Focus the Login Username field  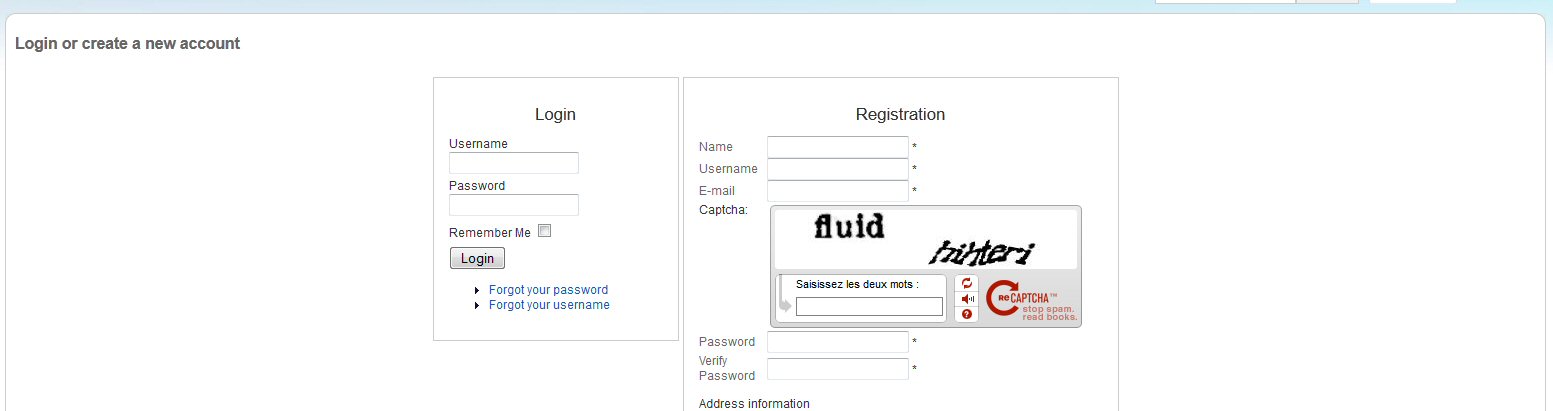[x=514, y=163]
